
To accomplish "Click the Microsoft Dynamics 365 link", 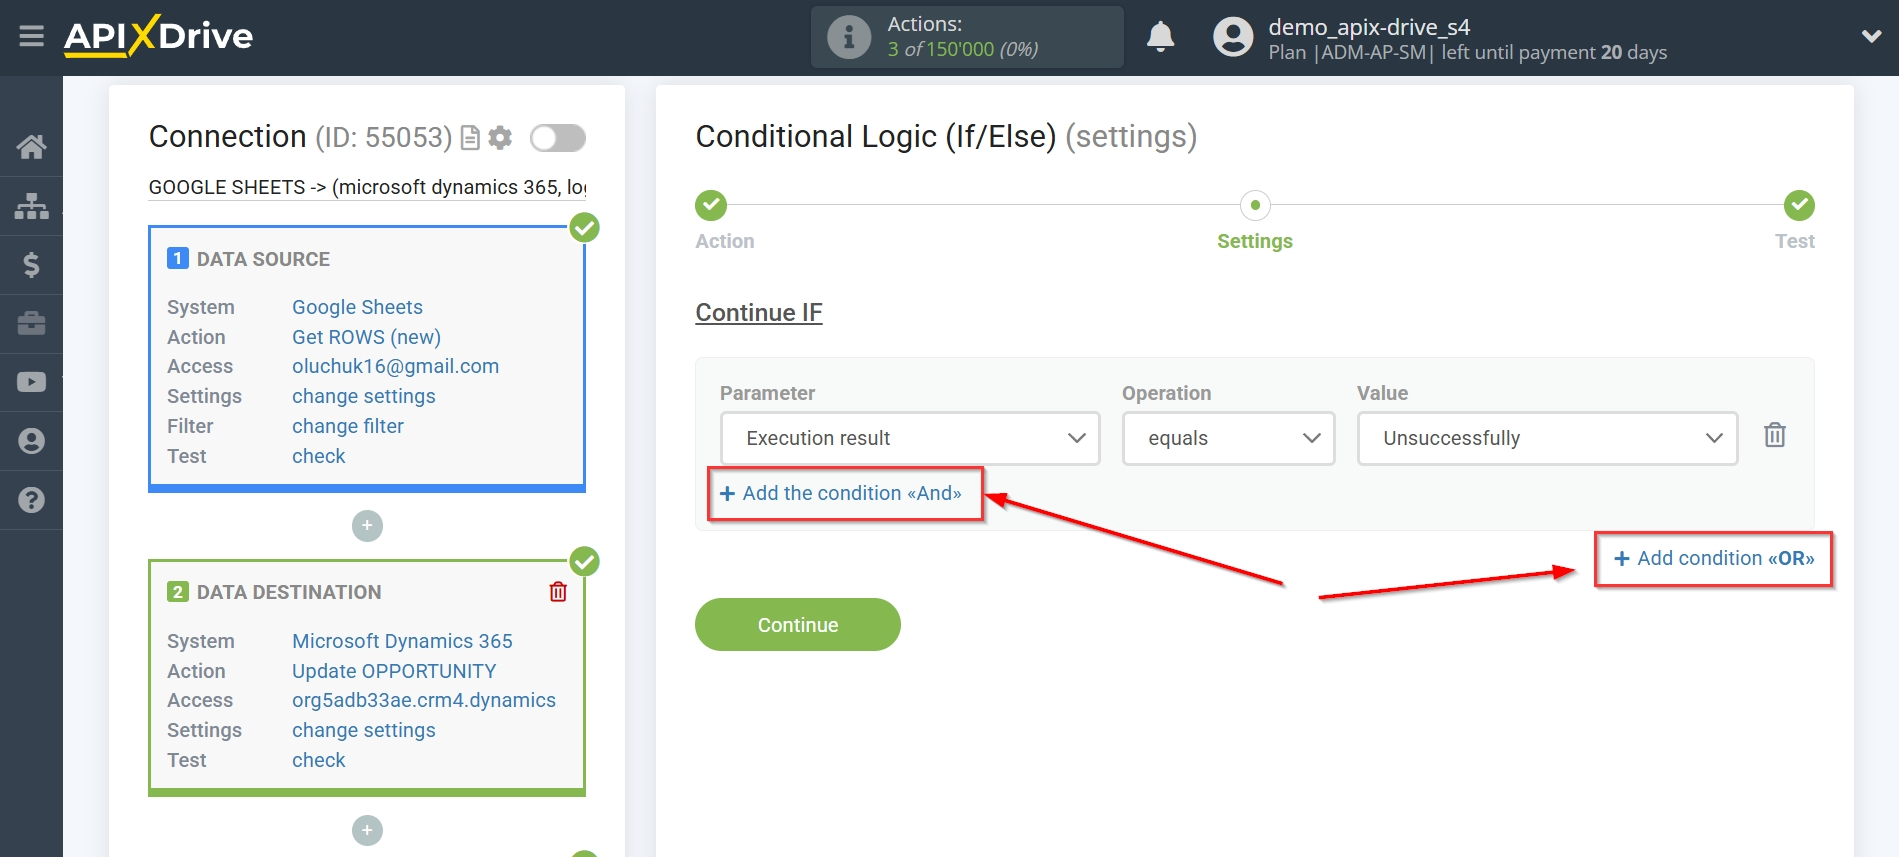I will (x=402, y=641).
